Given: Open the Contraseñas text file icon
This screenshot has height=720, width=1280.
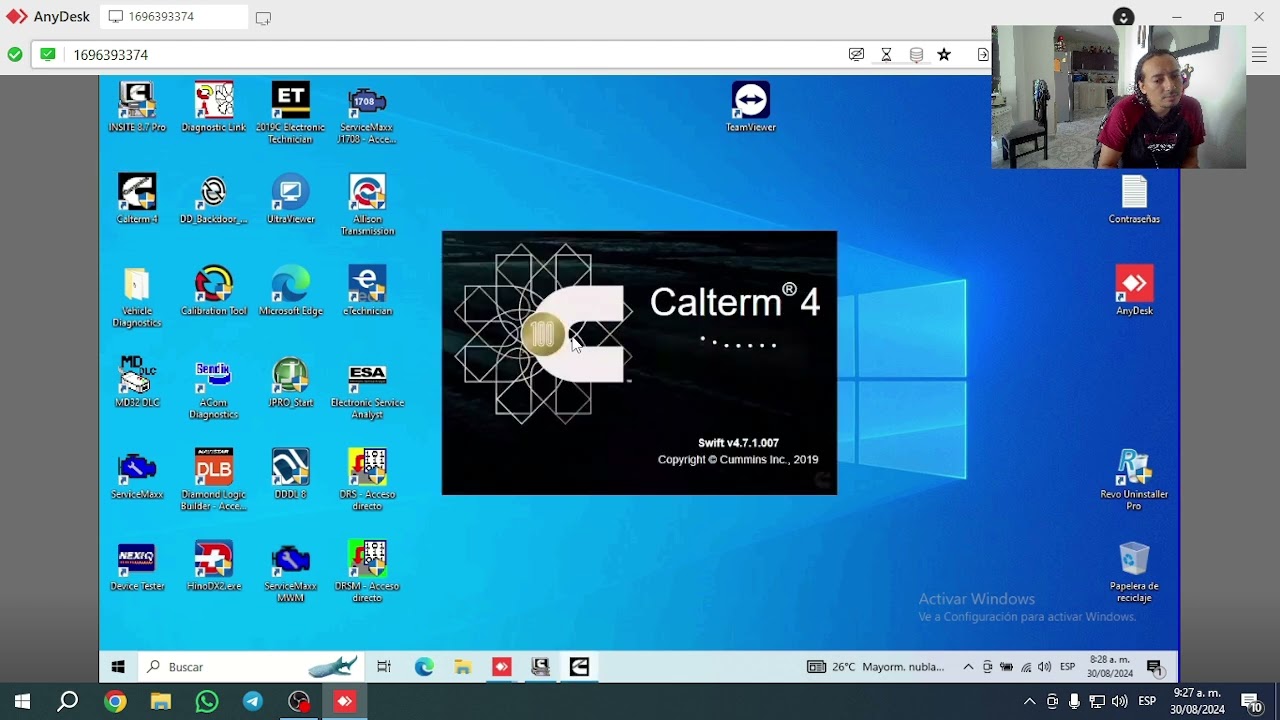Looking at the screenshot, I should tap(1134, 199).
